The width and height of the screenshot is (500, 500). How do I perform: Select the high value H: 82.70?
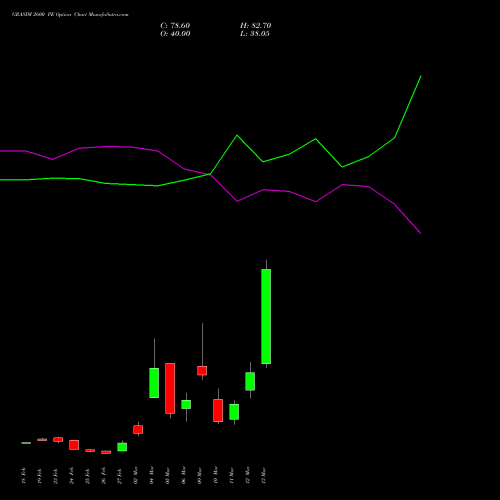tap(256, 26)
